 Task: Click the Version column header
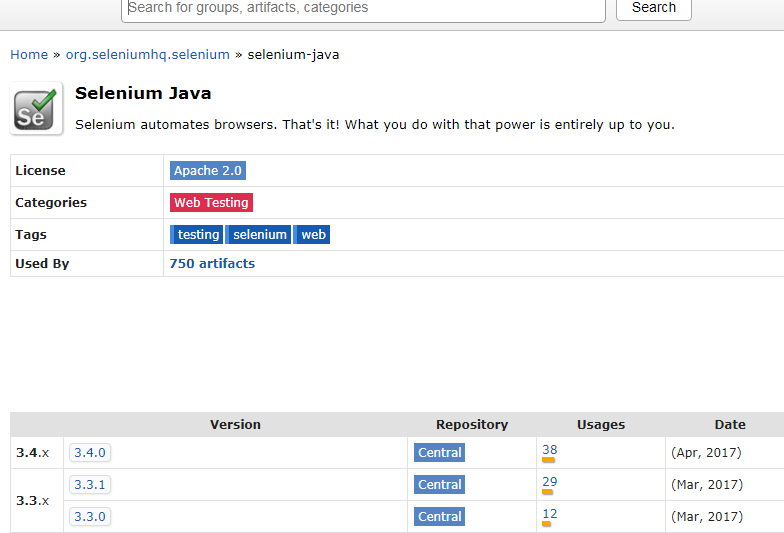click(235, 424)
